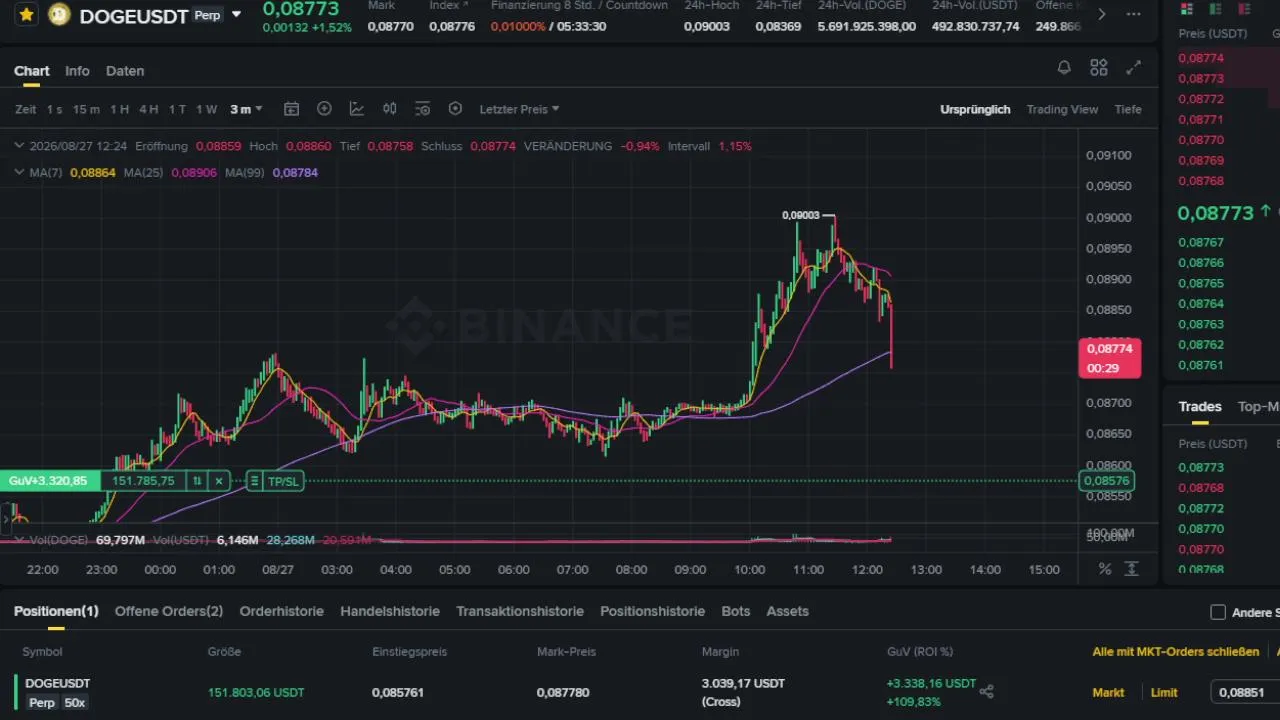Choose Limit close option
Viewport: 1280px width, 720px height.
(x=1164, y=692)
